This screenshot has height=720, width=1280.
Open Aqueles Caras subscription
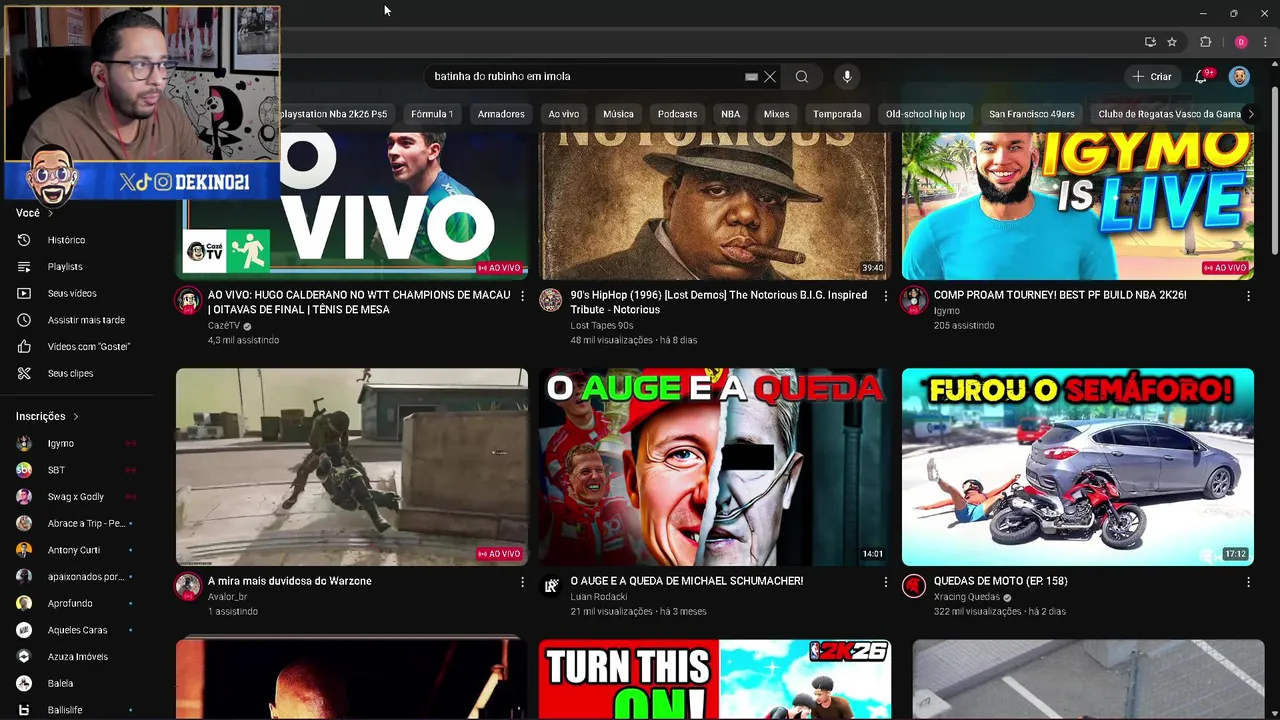click(78, 630)
